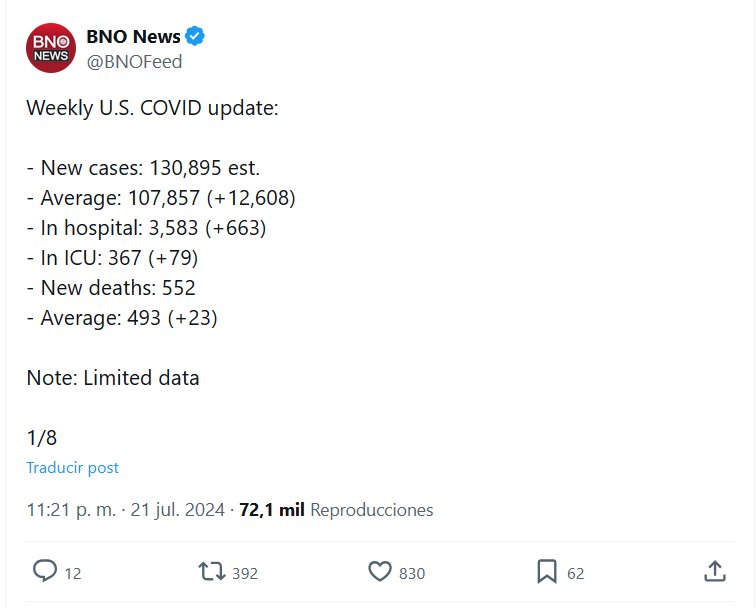
Task: Click the Traducir post link
Action: tap(72, 467)
